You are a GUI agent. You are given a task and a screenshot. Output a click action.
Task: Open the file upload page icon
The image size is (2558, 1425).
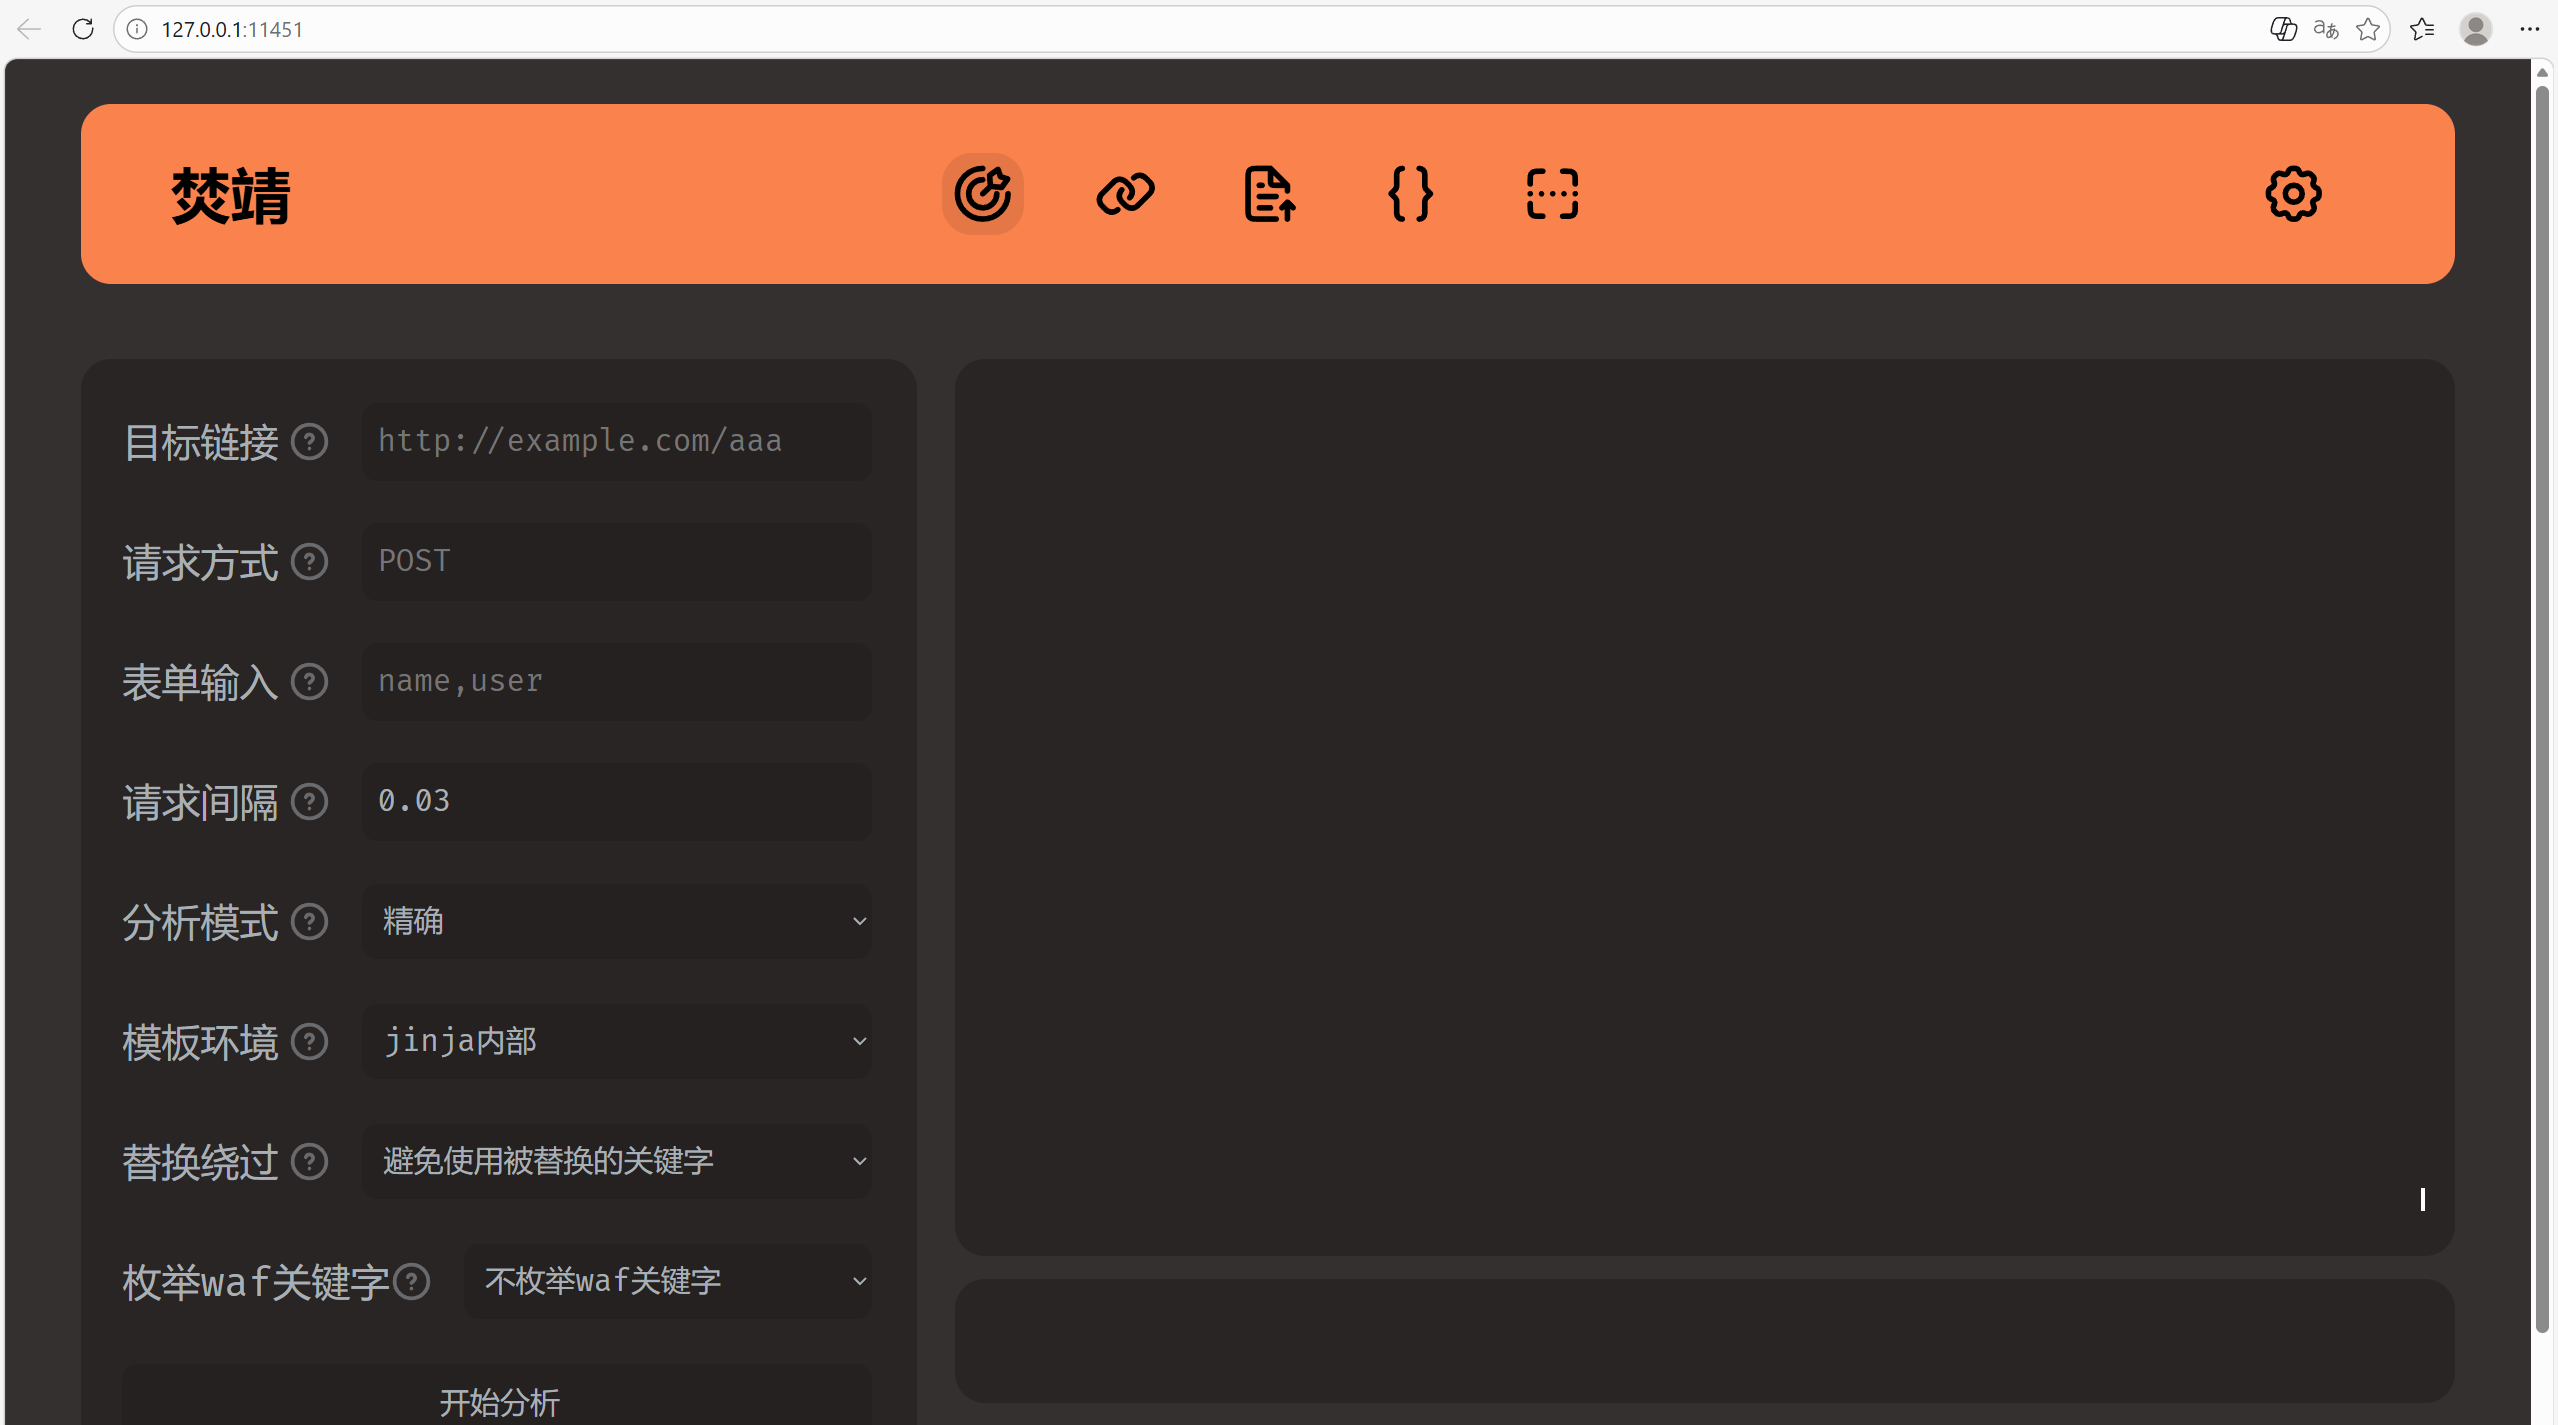pyautogui.click(x=1269, y=194)
